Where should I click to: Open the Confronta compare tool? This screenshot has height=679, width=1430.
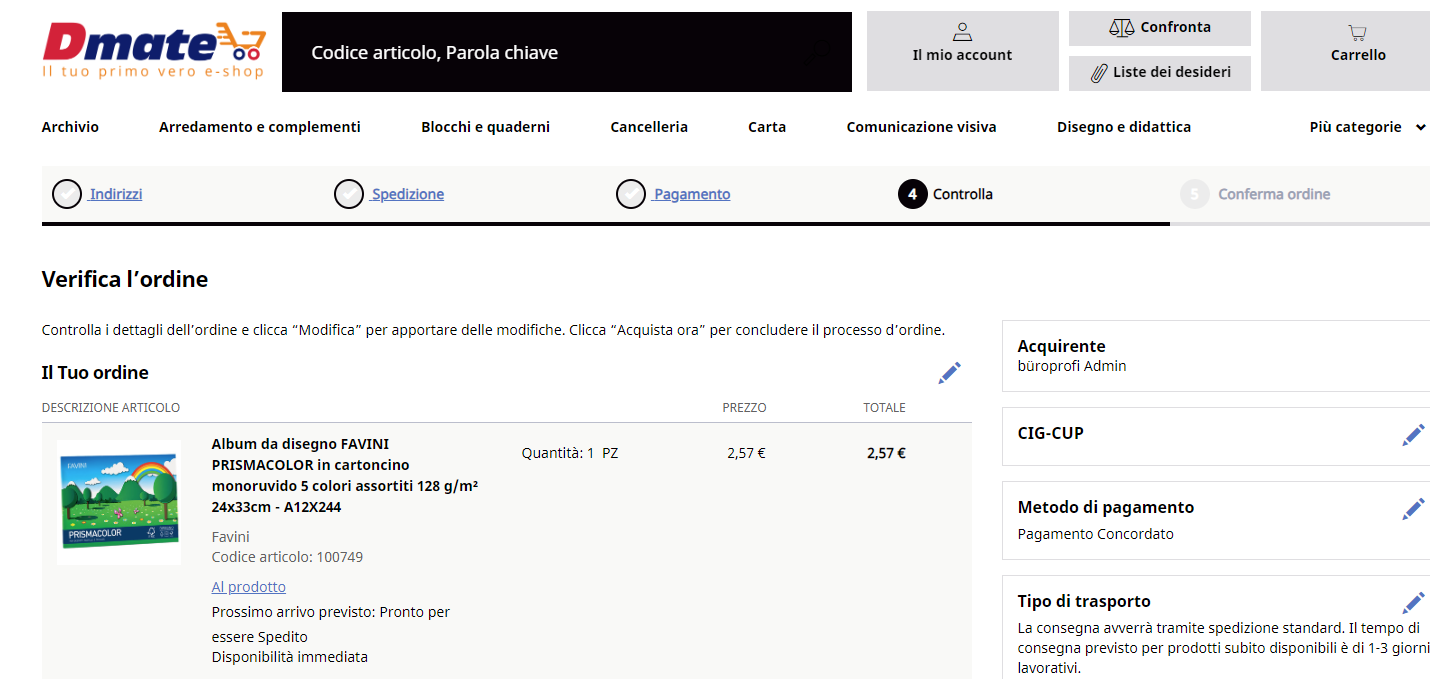pyautogui.click(x=1160, y=28)
